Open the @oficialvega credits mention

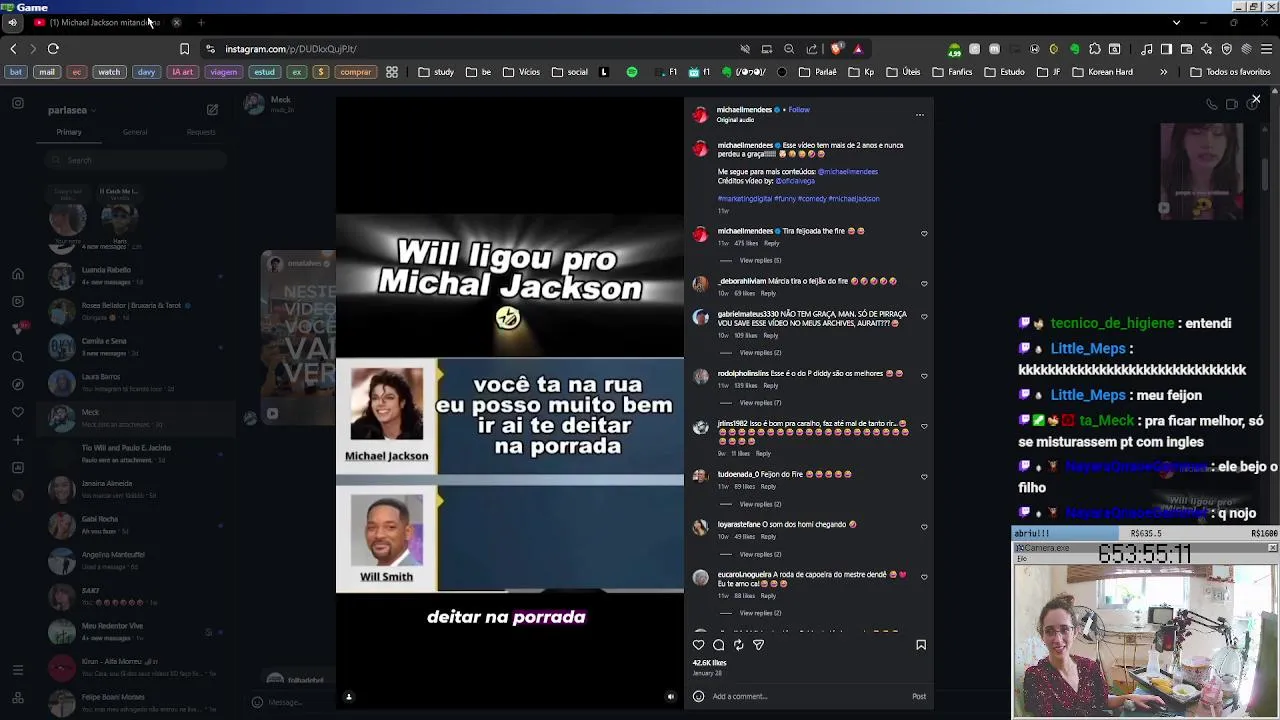(x=795, y=181)
